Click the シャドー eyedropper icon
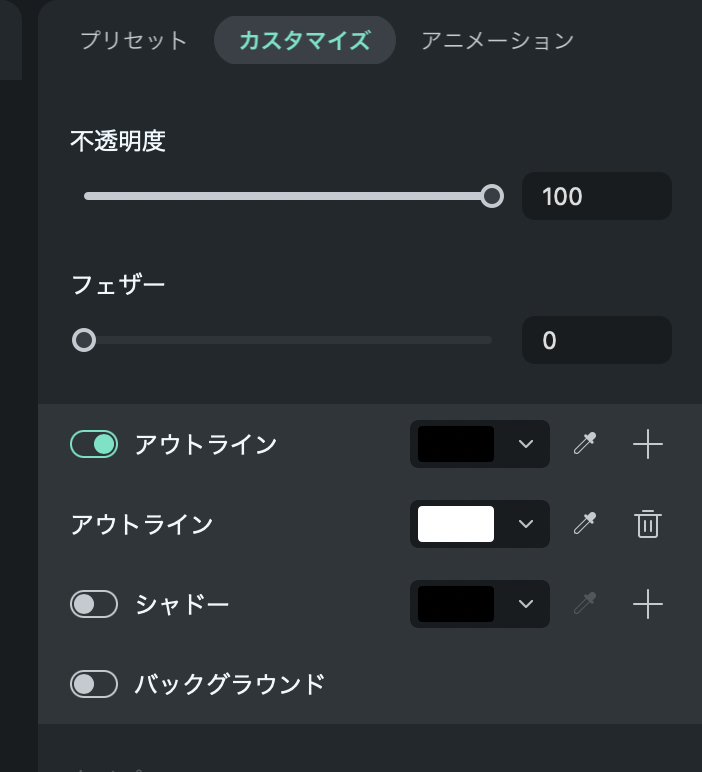702x772 pixels. (x=585, y=604)
